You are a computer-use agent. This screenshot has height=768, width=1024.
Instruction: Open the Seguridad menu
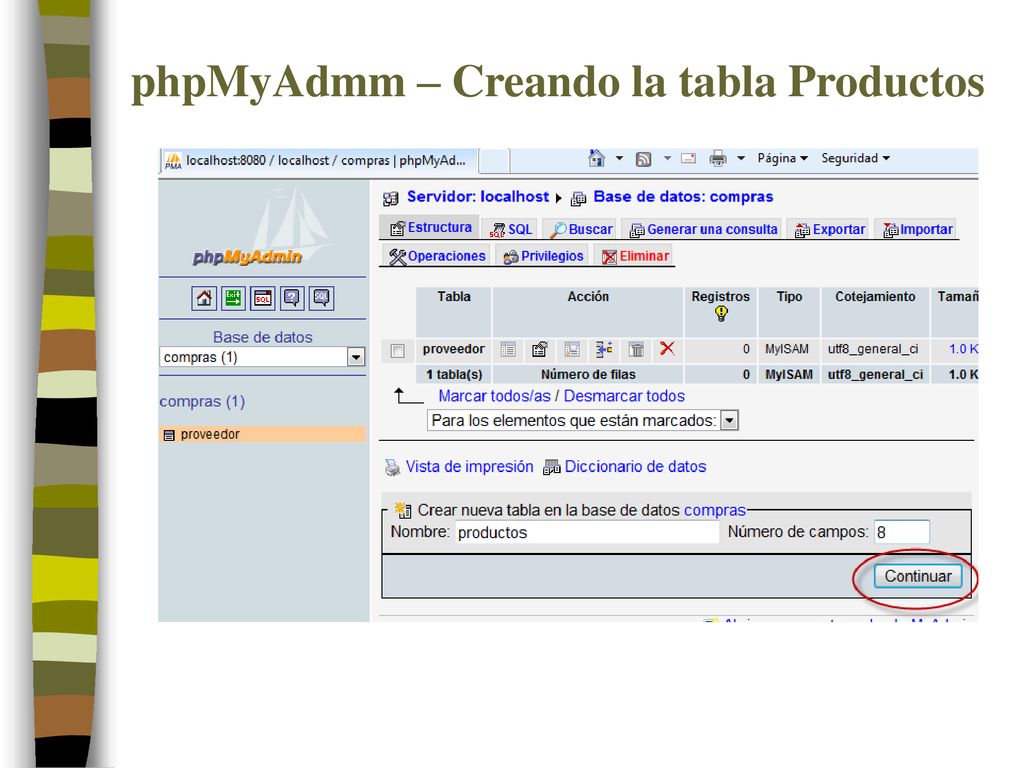click(x=856, y=158)
